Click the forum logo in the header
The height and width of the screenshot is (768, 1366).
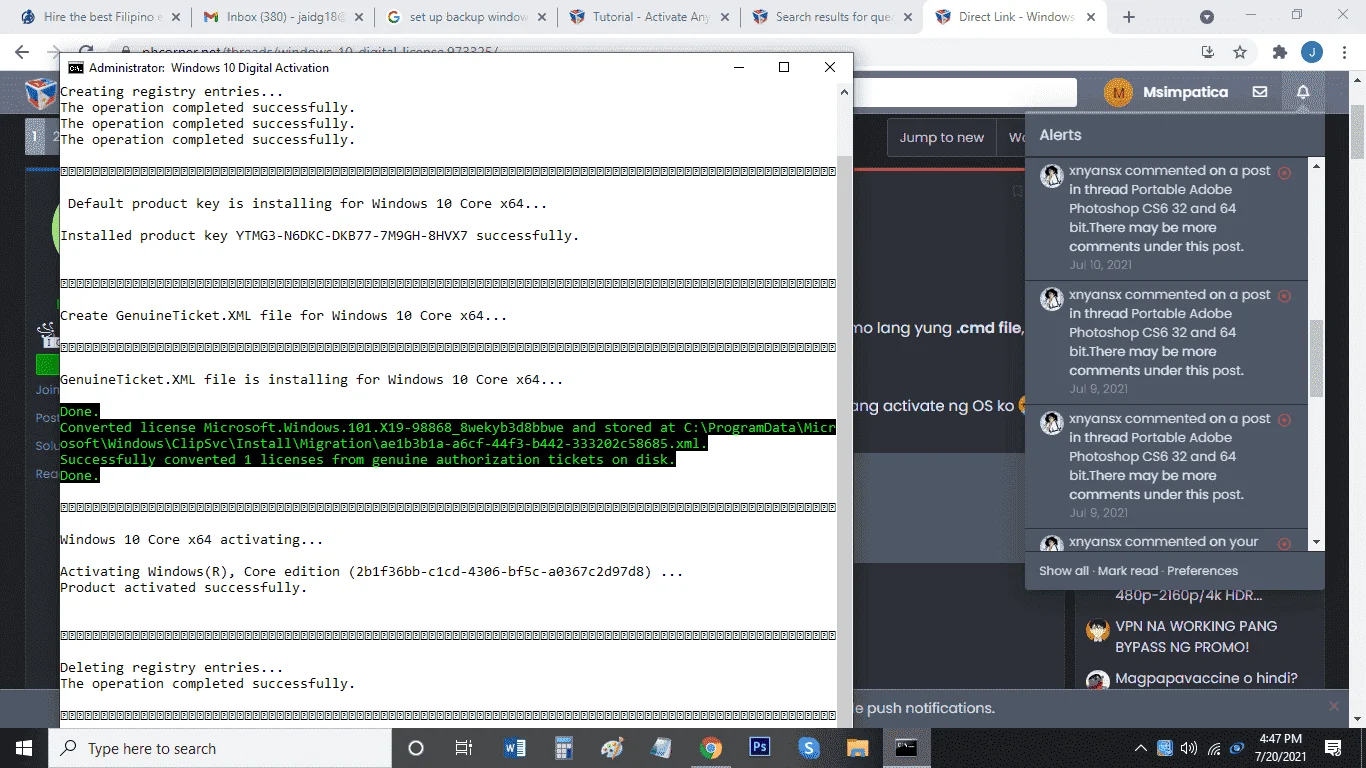click(x=41, y=94)
